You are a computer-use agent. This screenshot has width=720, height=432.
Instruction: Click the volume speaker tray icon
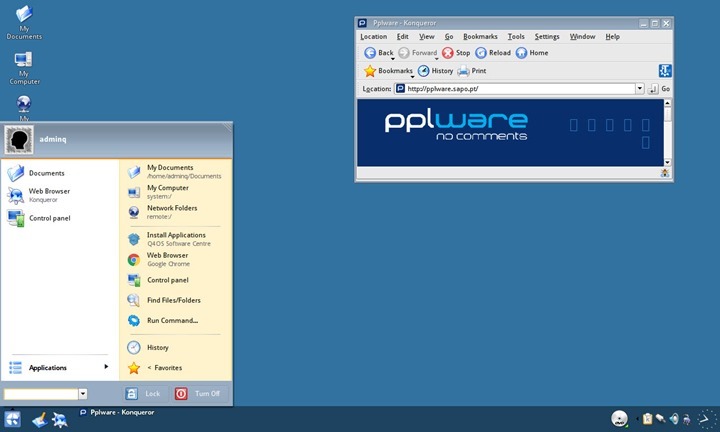click(x=674, y=418)
